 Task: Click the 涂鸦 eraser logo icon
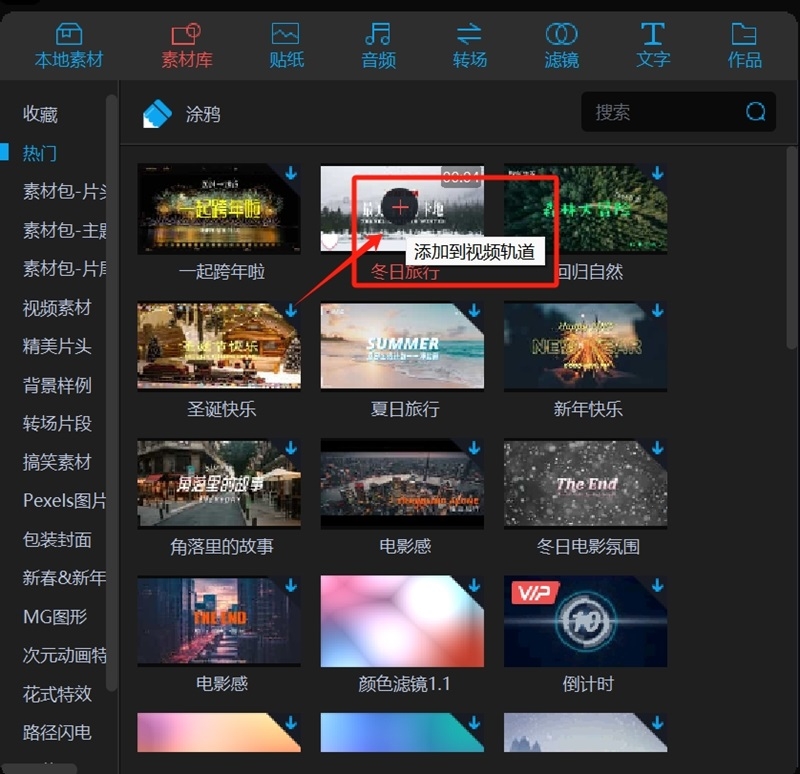tap(157, 113)
